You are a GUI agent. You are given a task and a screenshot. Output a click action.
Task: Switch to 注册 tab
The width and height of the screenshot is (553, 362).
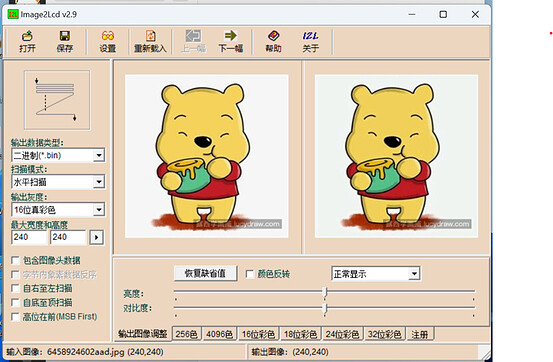coord(420,334)
